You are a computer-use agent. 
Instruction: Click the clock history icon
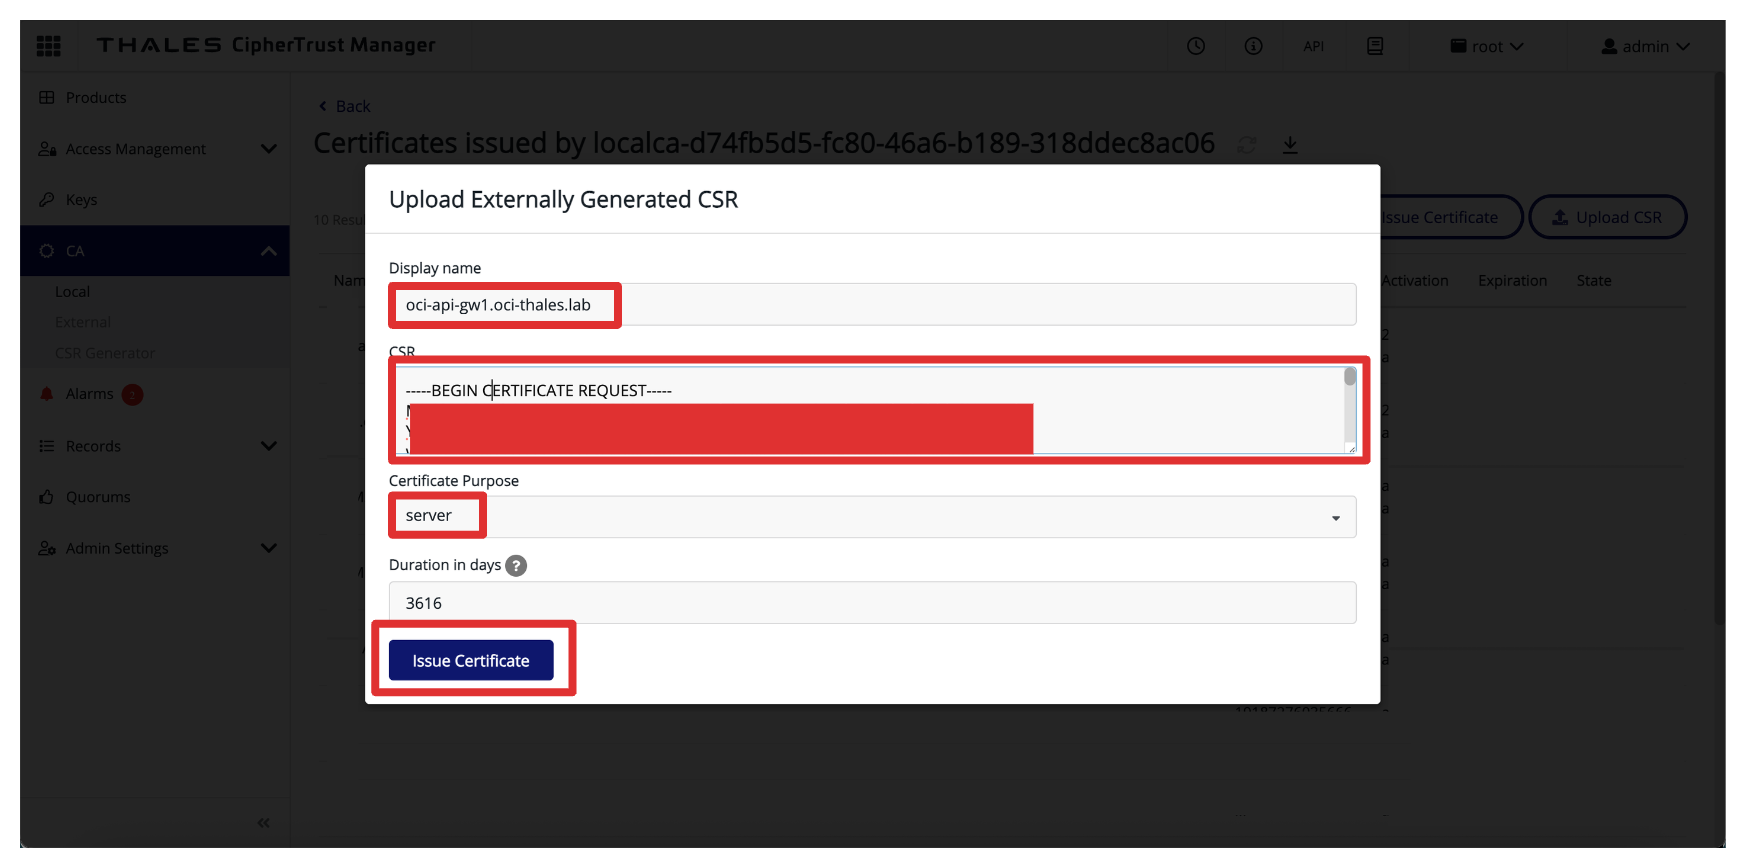click(x=1196, y=46)
